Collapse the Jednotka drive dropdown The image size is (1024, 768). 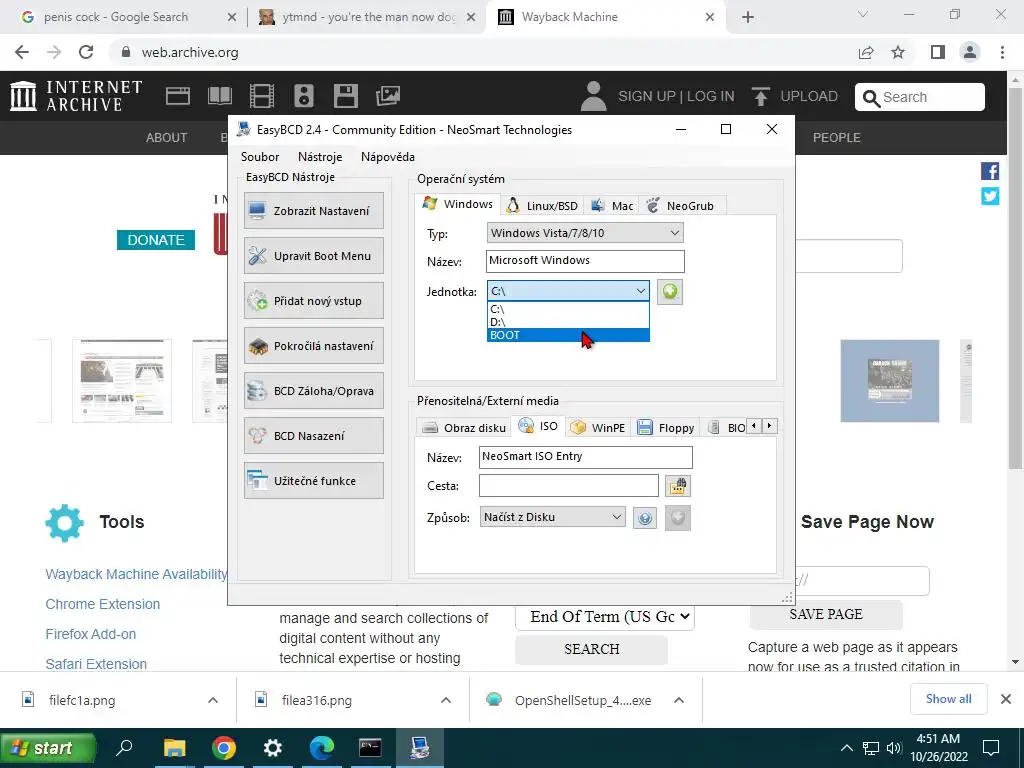tap(569, 291)
